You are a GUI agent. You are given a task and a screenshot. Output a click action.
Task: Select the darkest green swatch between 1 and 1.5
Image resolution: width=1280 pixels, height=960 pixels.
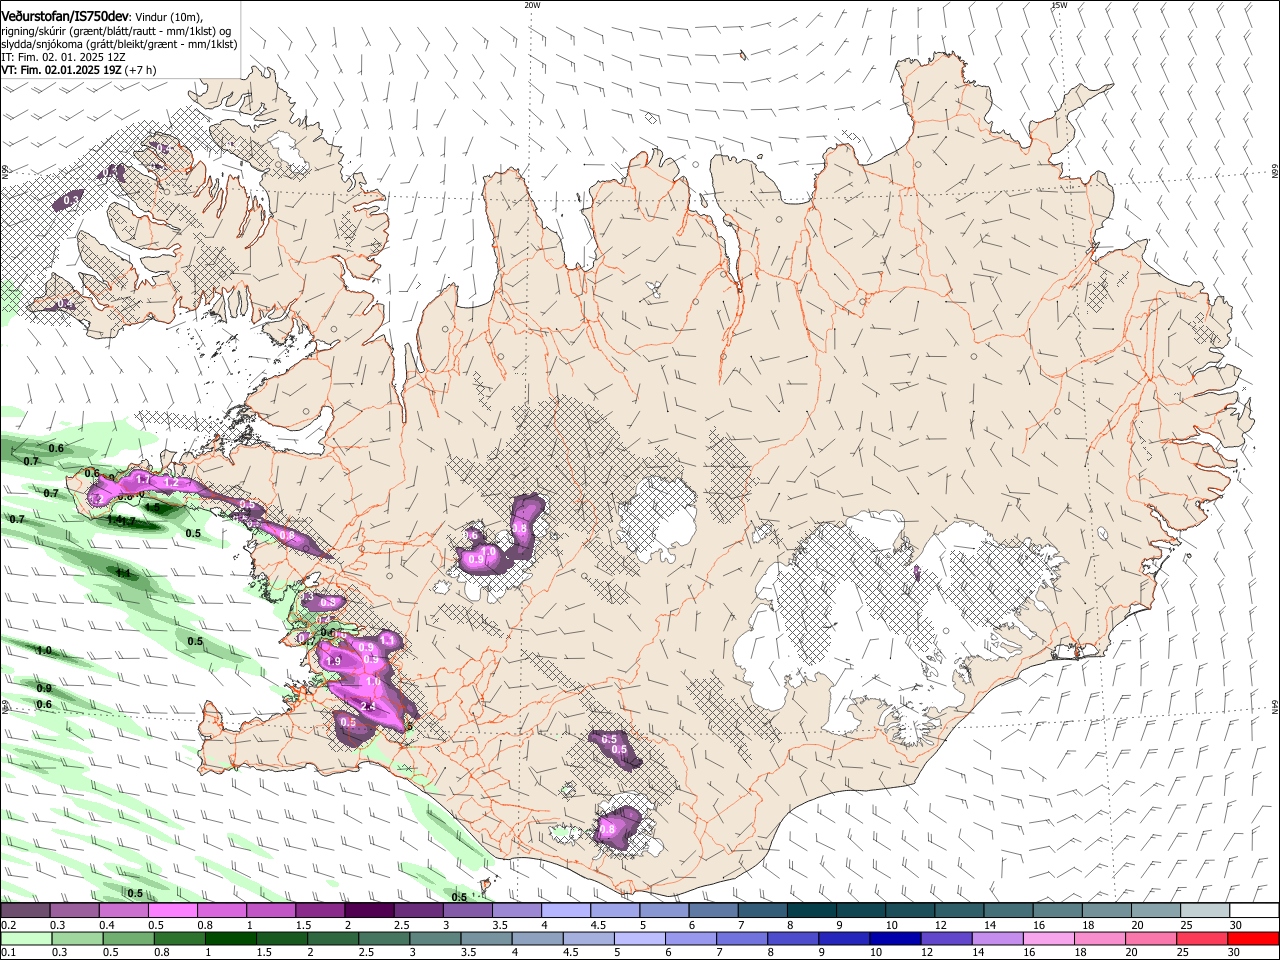(x=231, y=938)
